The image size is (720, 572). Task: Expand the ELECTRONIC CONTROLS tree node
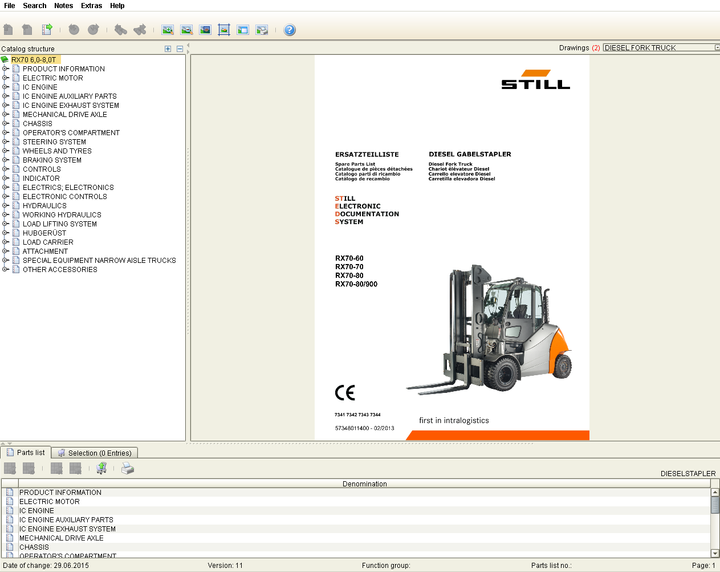click(x=5, y=196)
